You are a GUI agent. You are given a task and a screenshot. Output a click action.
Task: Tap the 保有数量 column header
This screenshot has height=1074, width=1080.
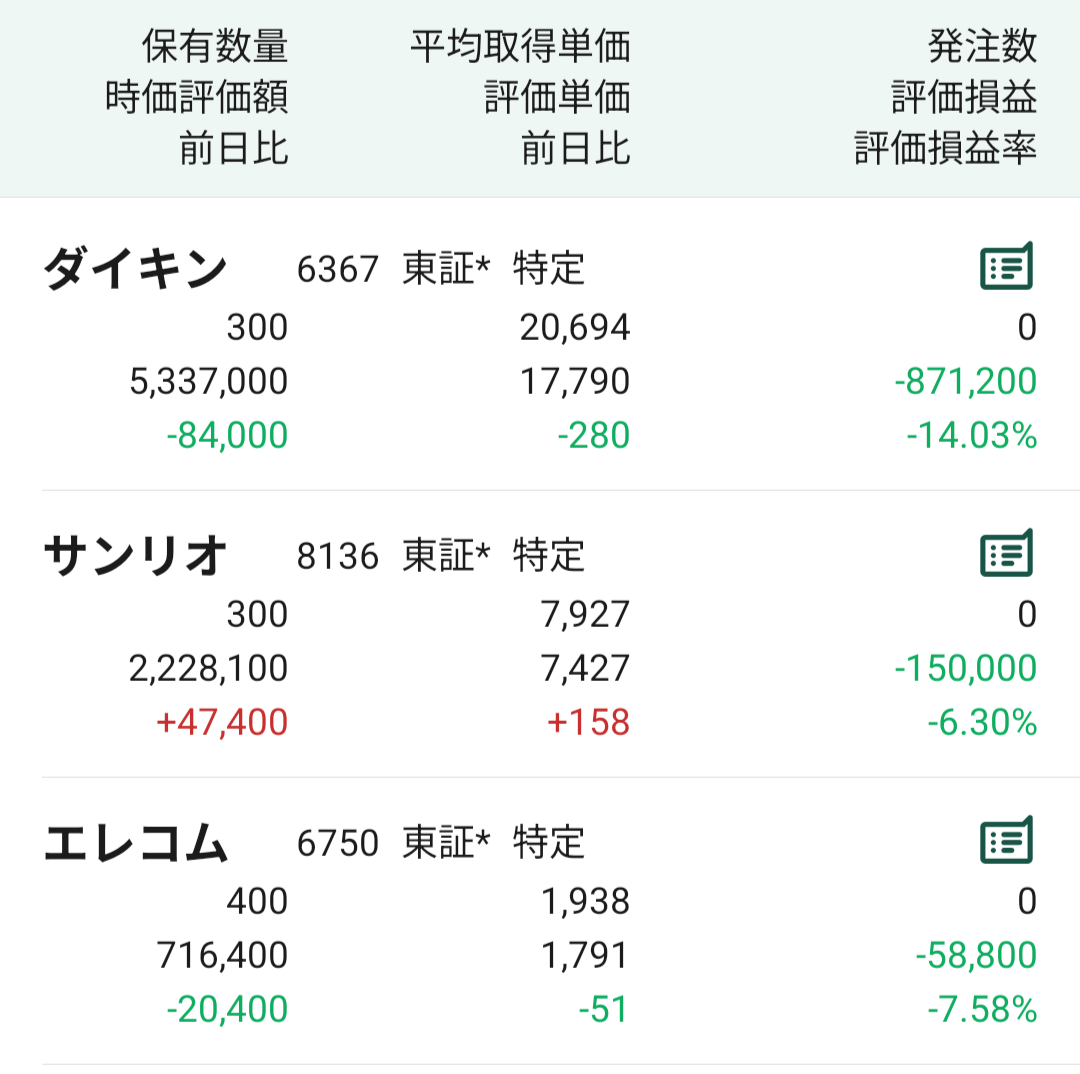coord(215,46)
